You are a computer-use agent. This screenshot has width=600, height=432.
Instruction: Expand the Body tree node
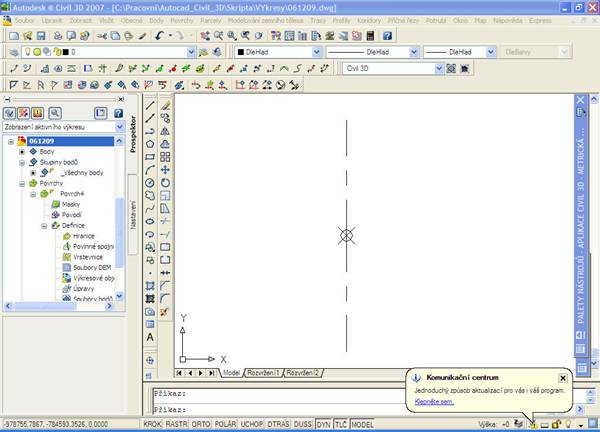(x=22, y=152)
